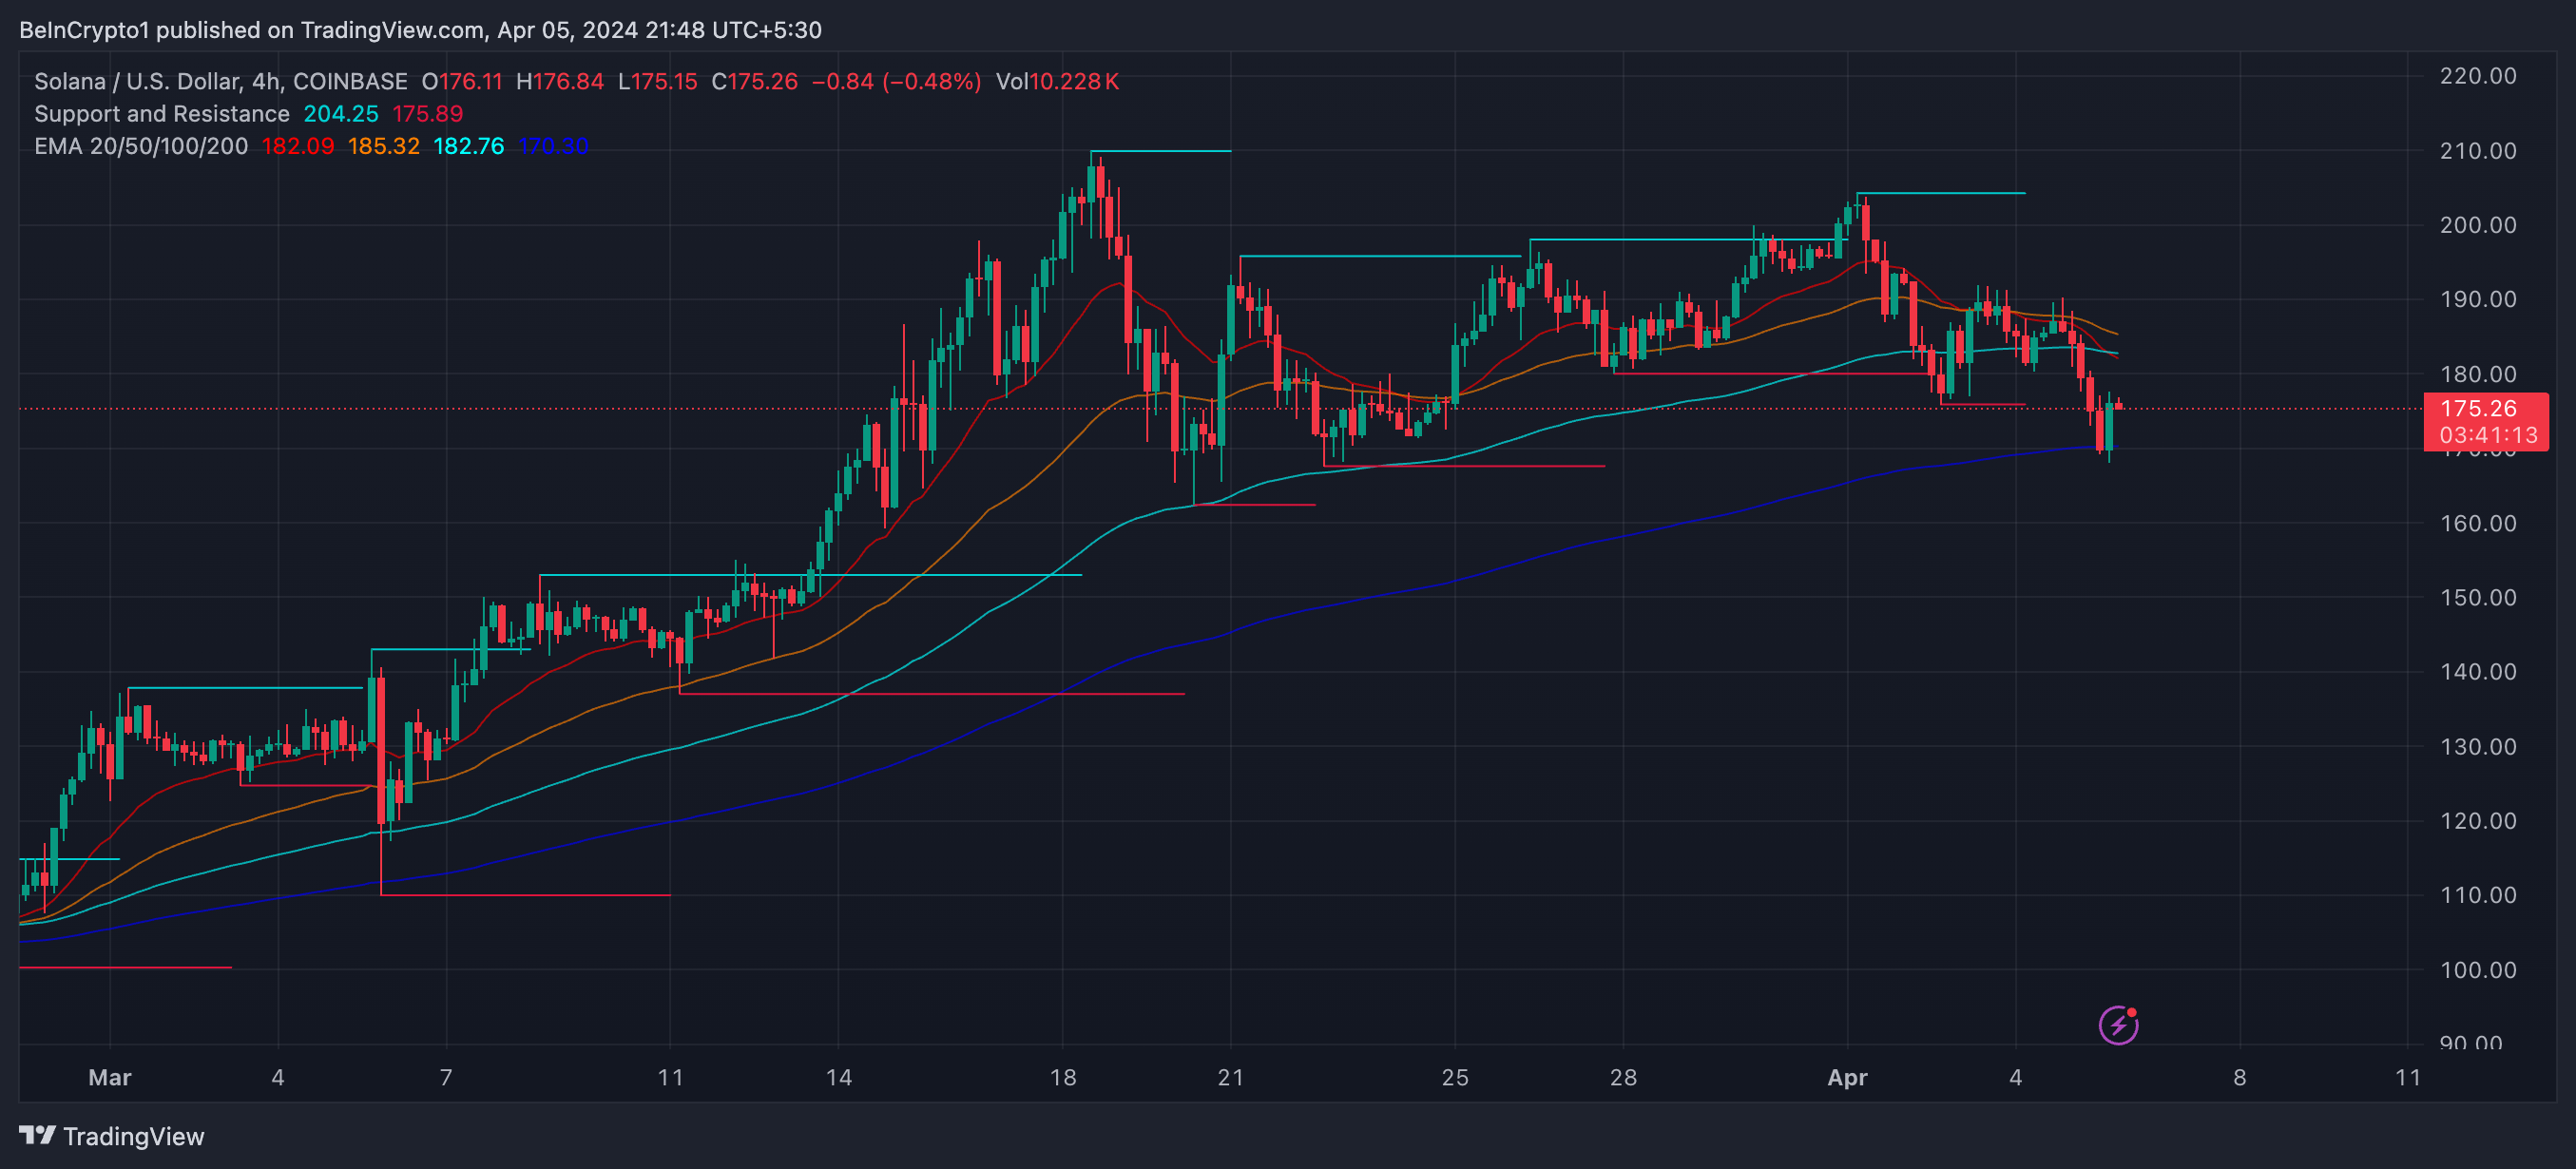This screenshot has height=1169, width=2576.
Task: Click the blue EMA 200 value 170.30
Action: [553, 146]
